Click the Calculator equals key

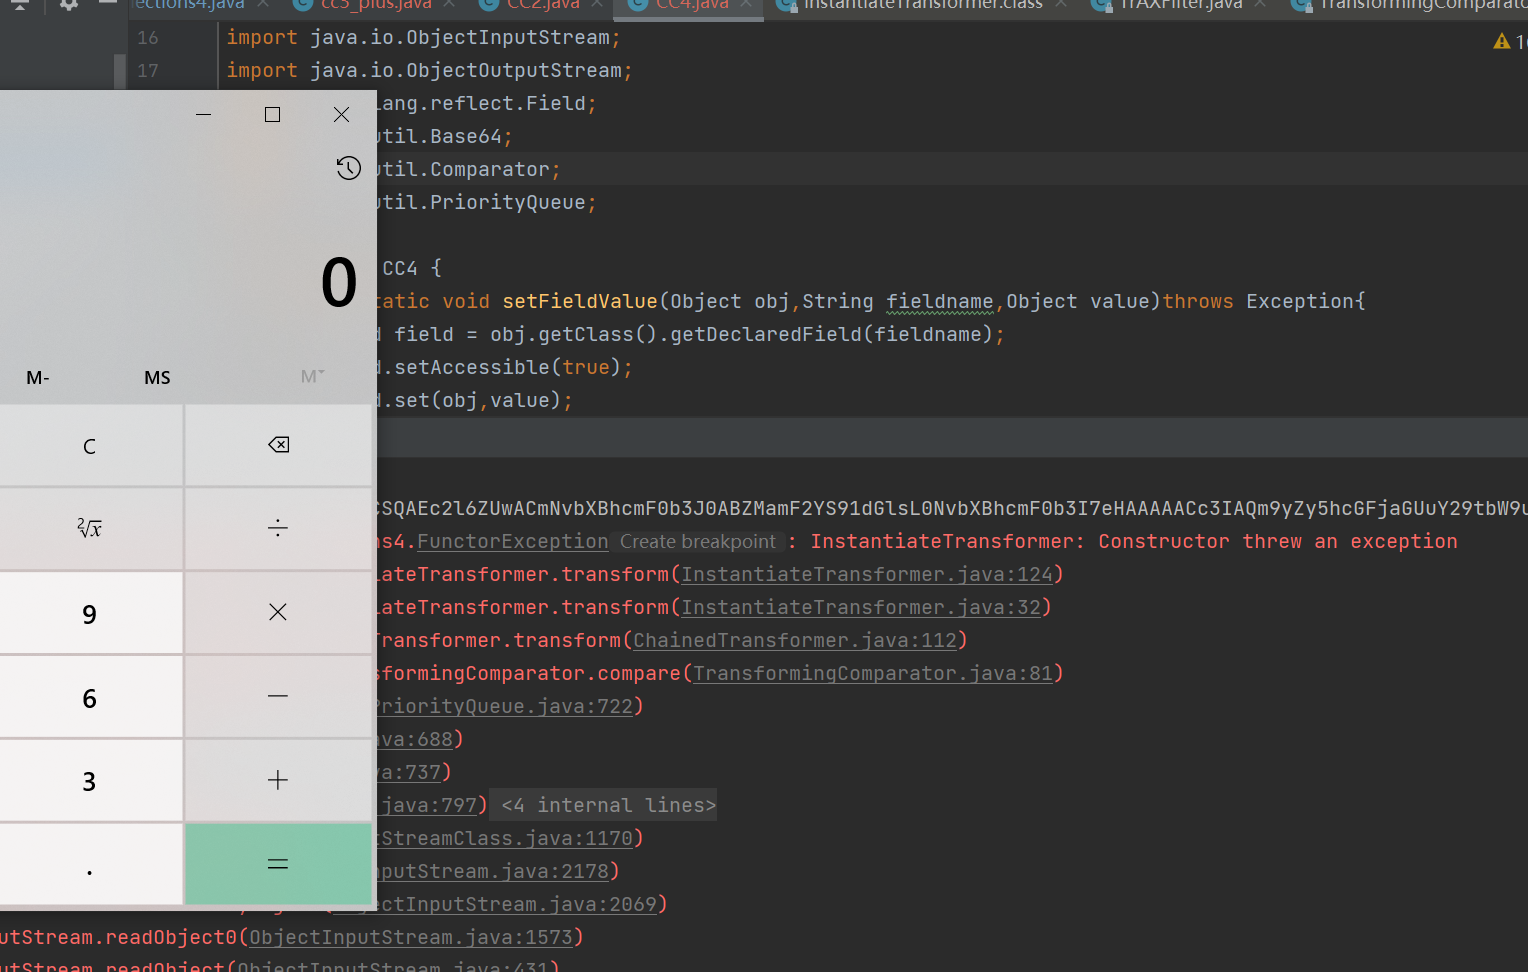click(278, 864)
